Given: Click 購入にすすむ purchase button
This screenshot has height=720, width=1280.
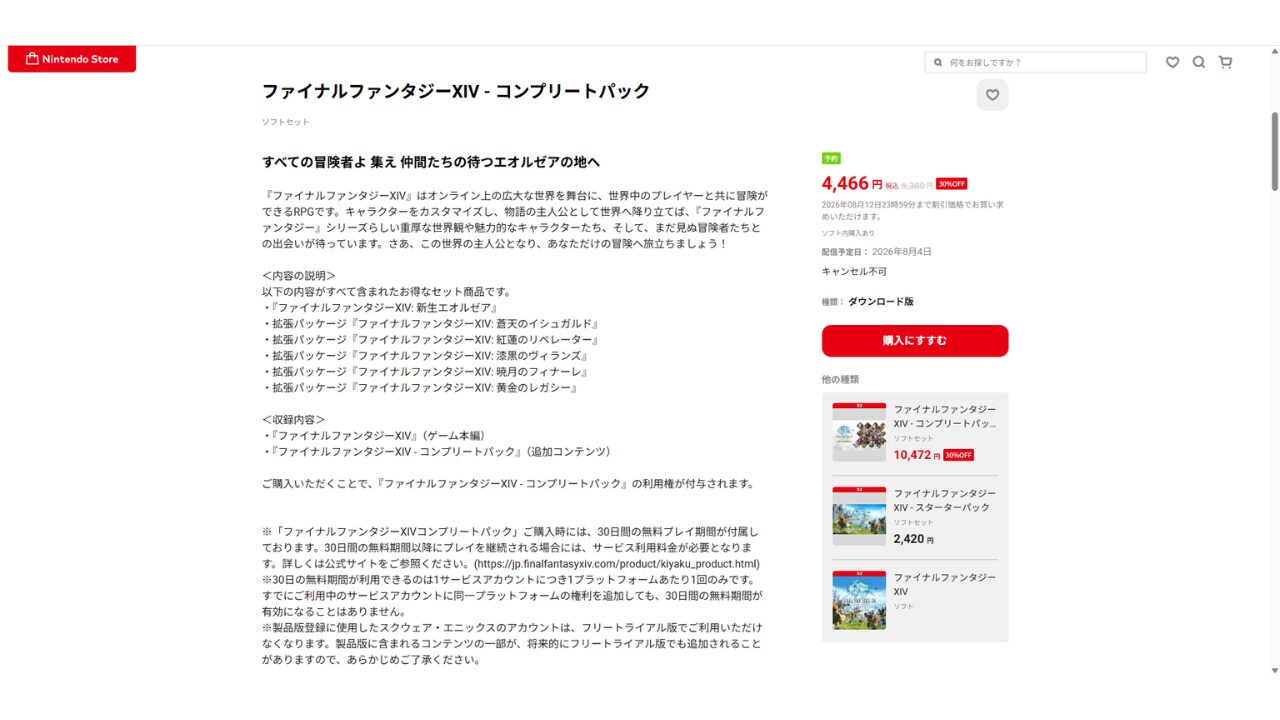Looking at the screenshot, I should pyautogui.click(x=915, y=341).
